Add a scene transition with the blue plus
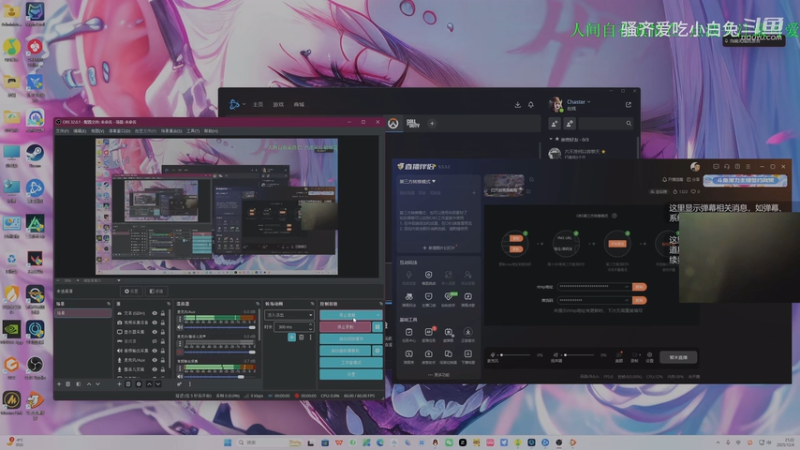 click(292, 337)
